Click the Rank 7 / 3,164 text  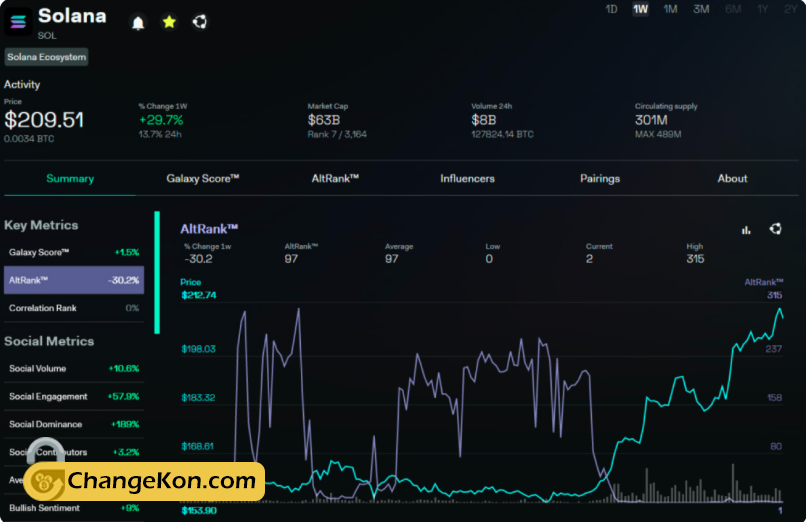[x=337, y=135]
